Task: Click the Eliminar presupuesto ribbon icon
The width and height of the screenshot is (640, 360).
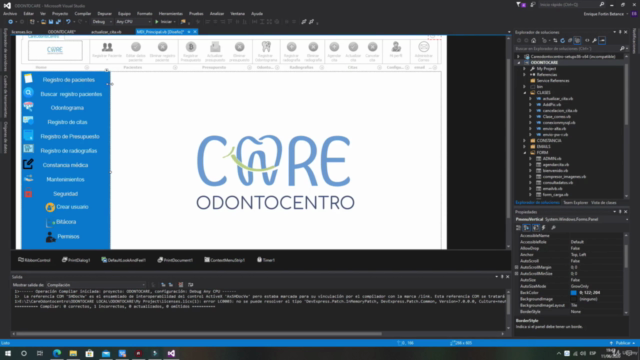Action: [x=240, y=47]
